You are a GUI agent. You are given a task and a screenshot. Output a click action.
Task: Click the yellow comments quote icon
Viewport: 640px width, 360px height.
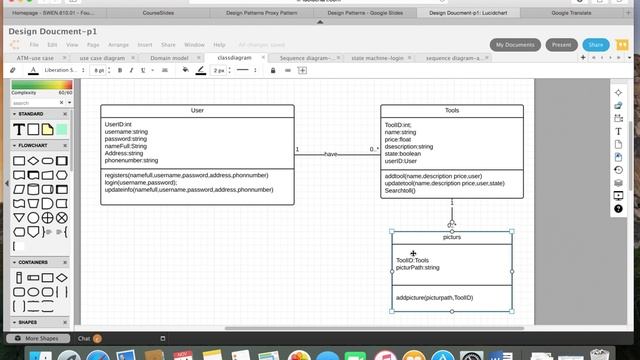point(622,44)
